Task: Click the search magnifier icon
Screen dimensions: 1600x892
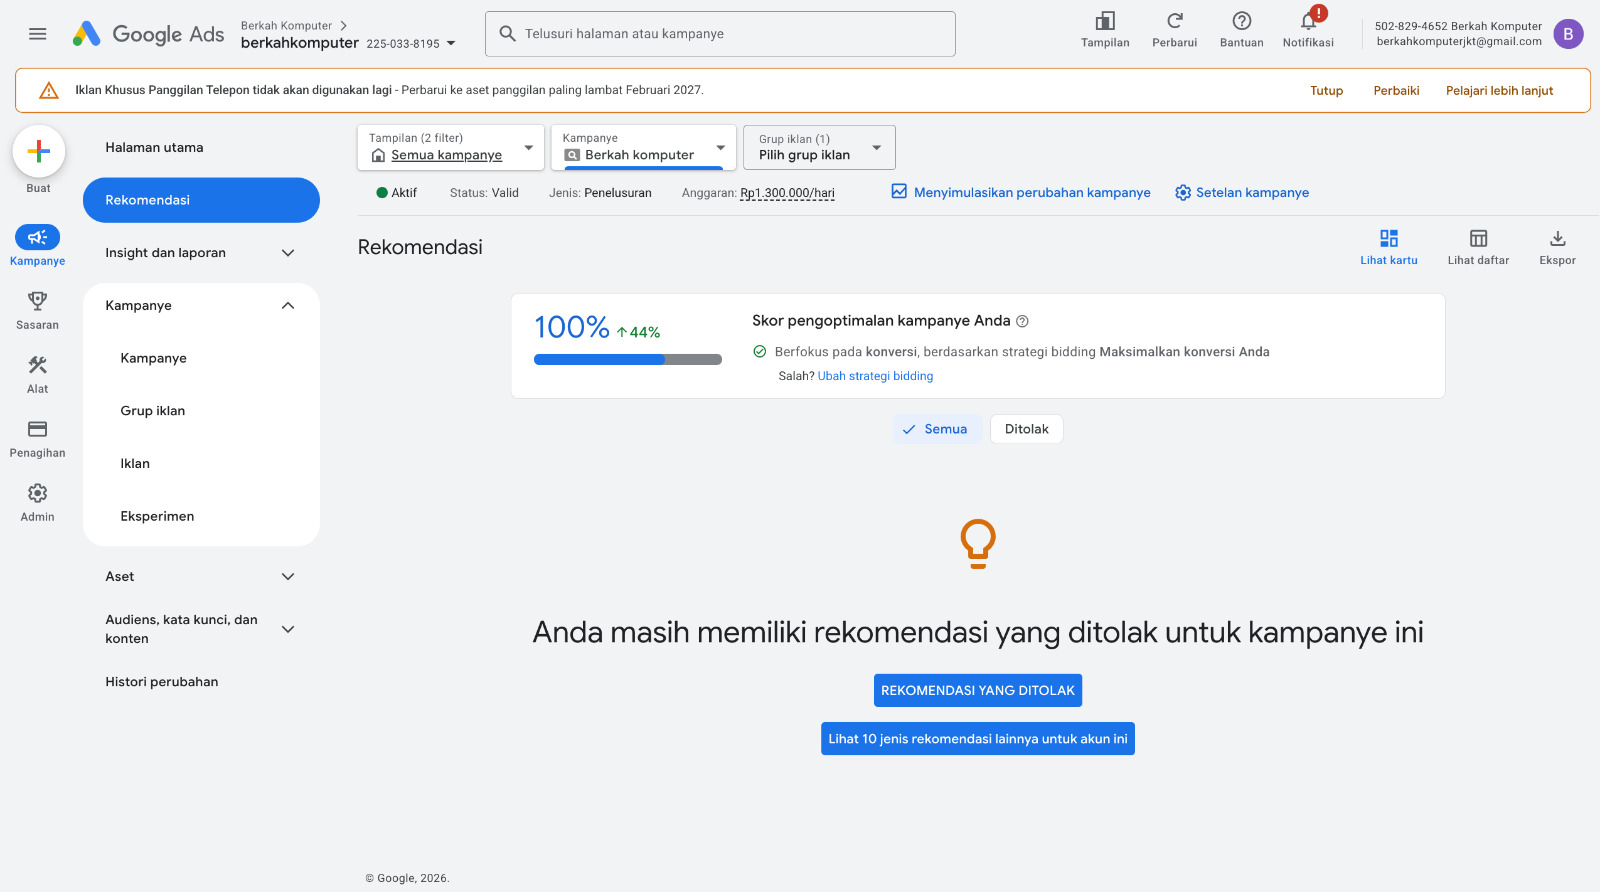Action: click(508, 34)
